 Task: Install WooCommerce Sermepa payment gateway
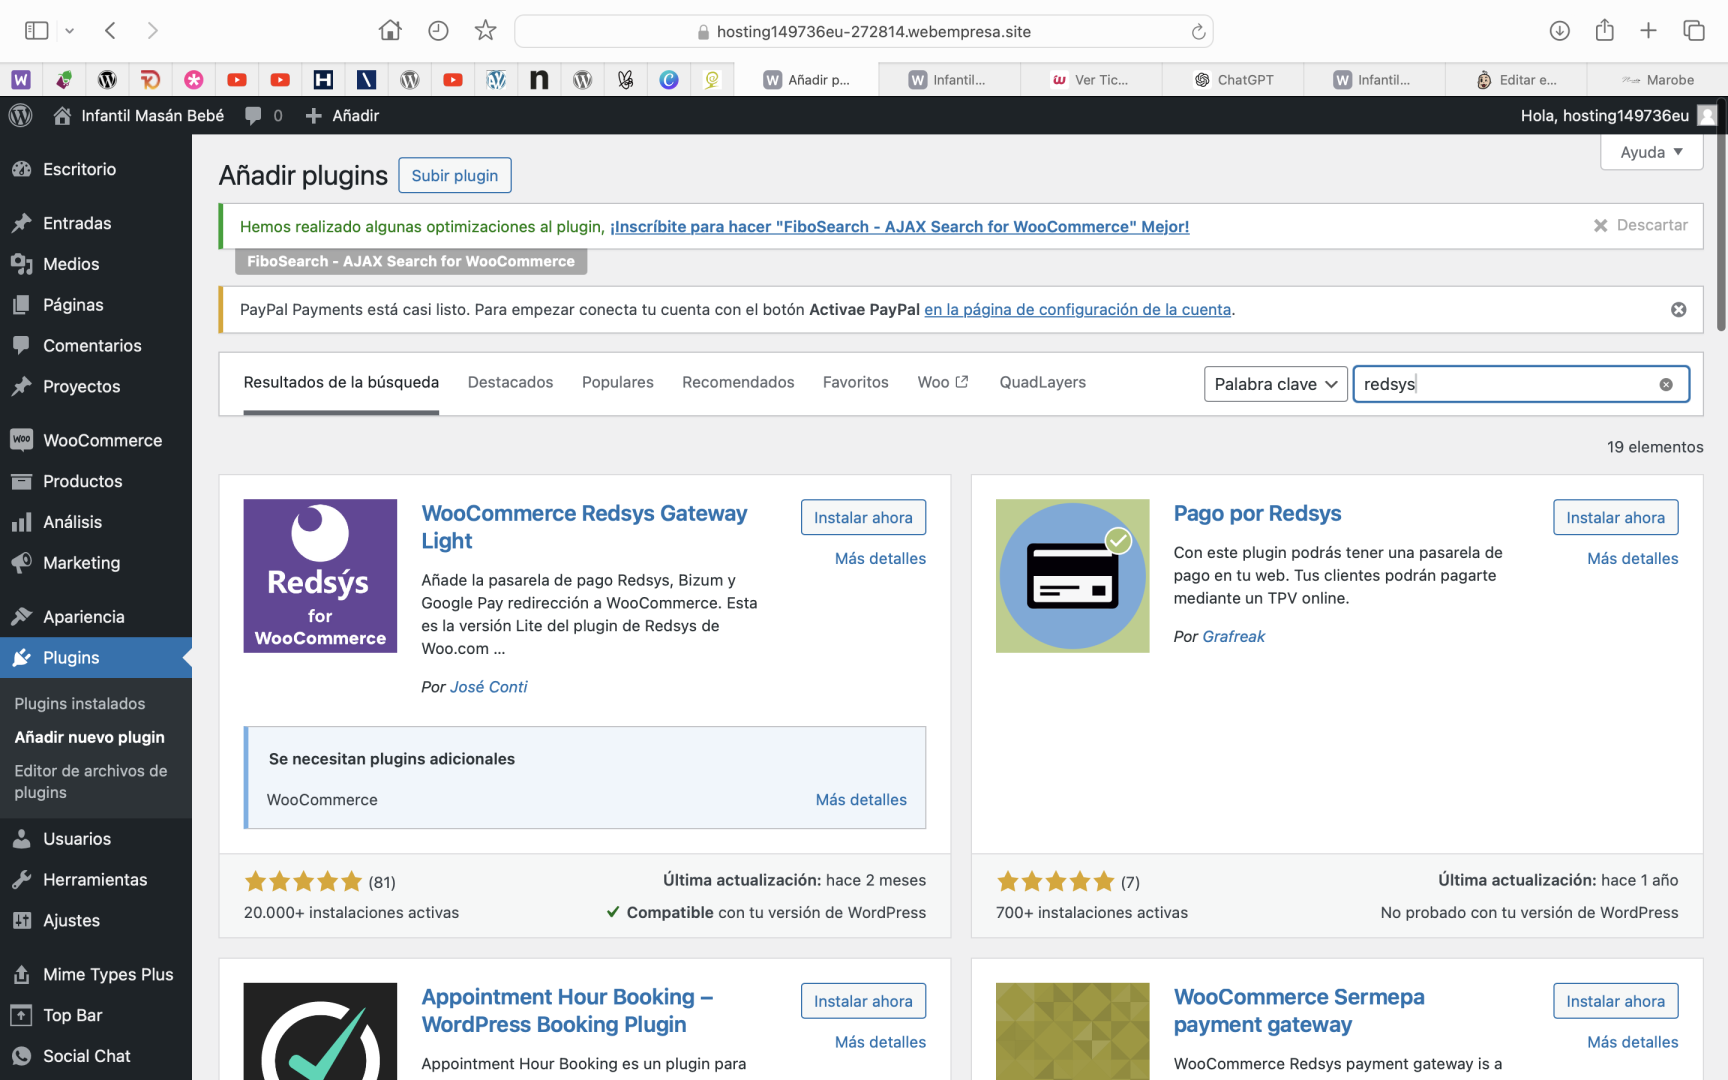[1615, 1001]
